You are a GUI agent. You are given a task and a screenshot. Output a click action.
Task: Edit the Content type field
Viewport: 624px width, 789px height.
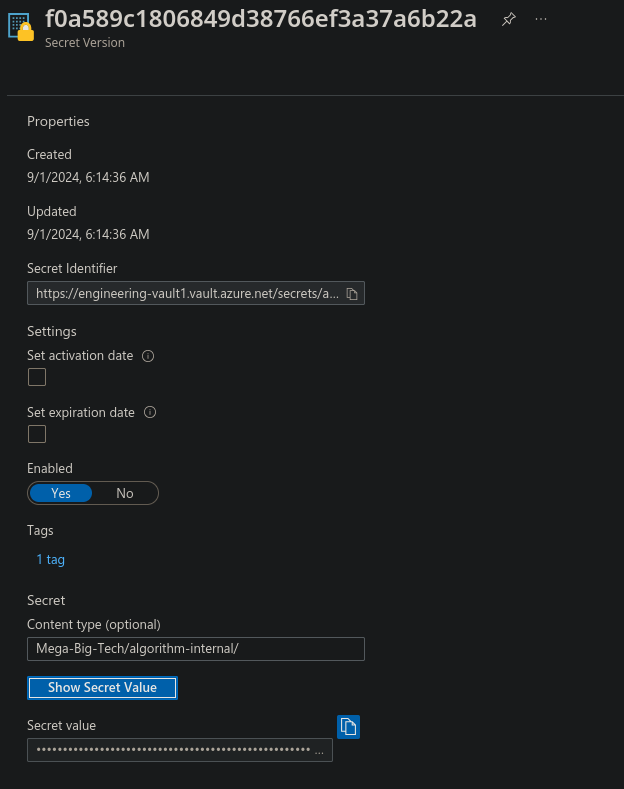pos(196,649)
